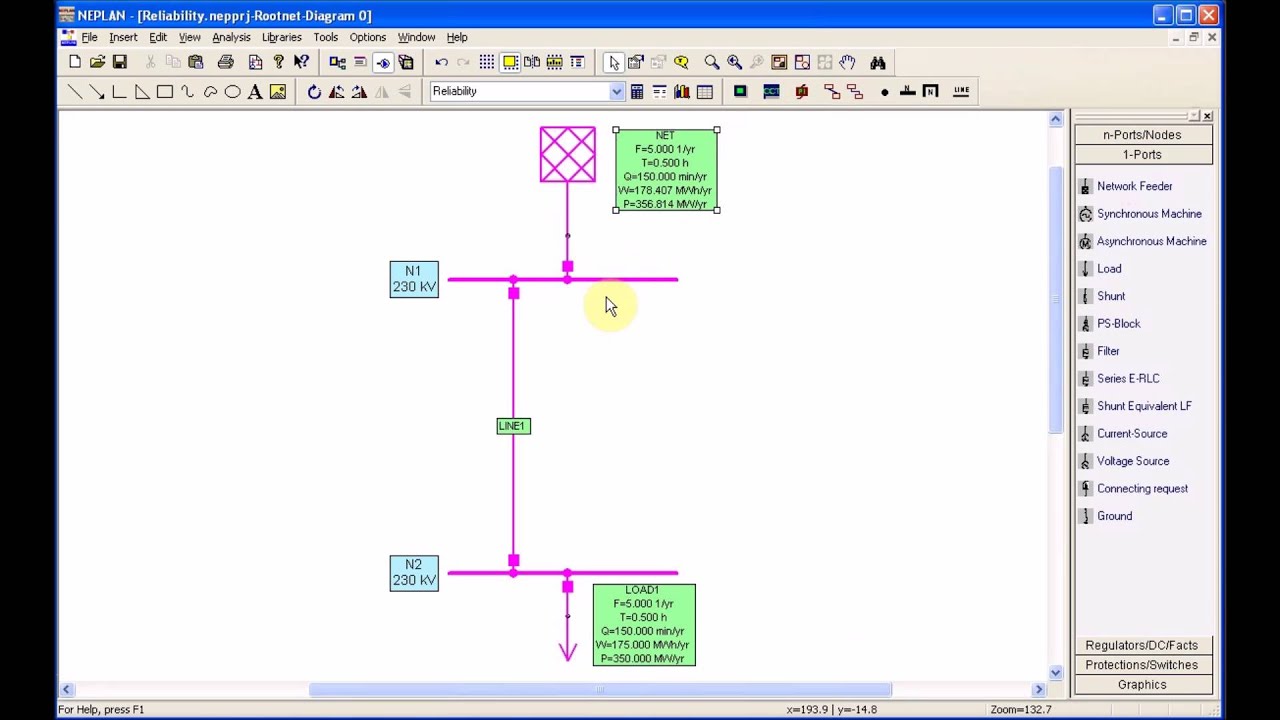
Task: Select the straight line drawing tool
Action: 75,91
